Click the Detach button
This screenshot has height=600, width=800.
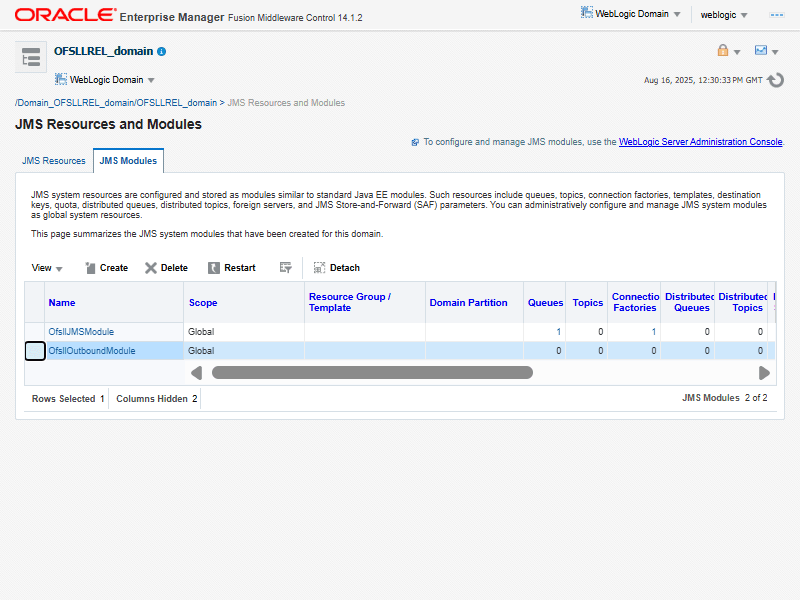(x=337, y=268)
